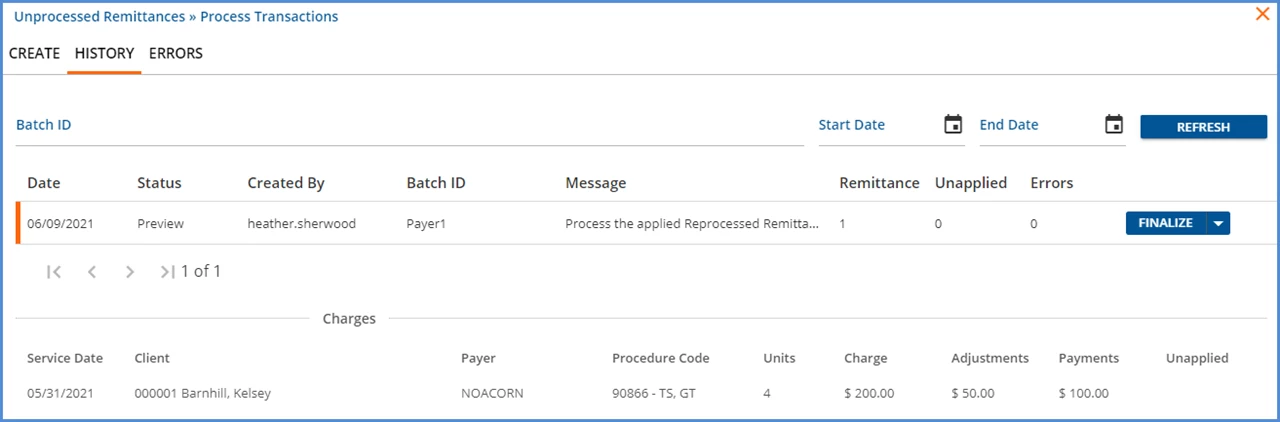Click the Refresh button
The image size is (1280, 422).
point(1203,127)
